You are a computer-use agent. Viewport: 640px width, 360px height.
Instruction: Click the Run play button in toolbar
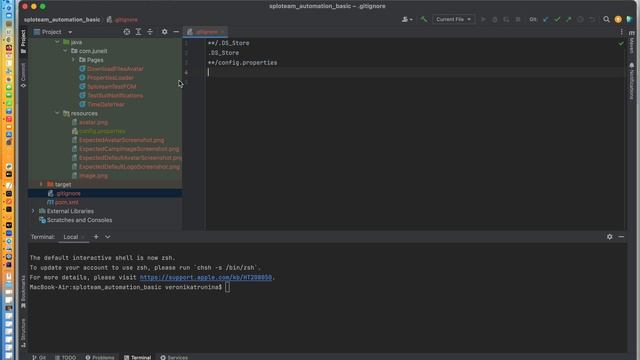pos(483,19)
